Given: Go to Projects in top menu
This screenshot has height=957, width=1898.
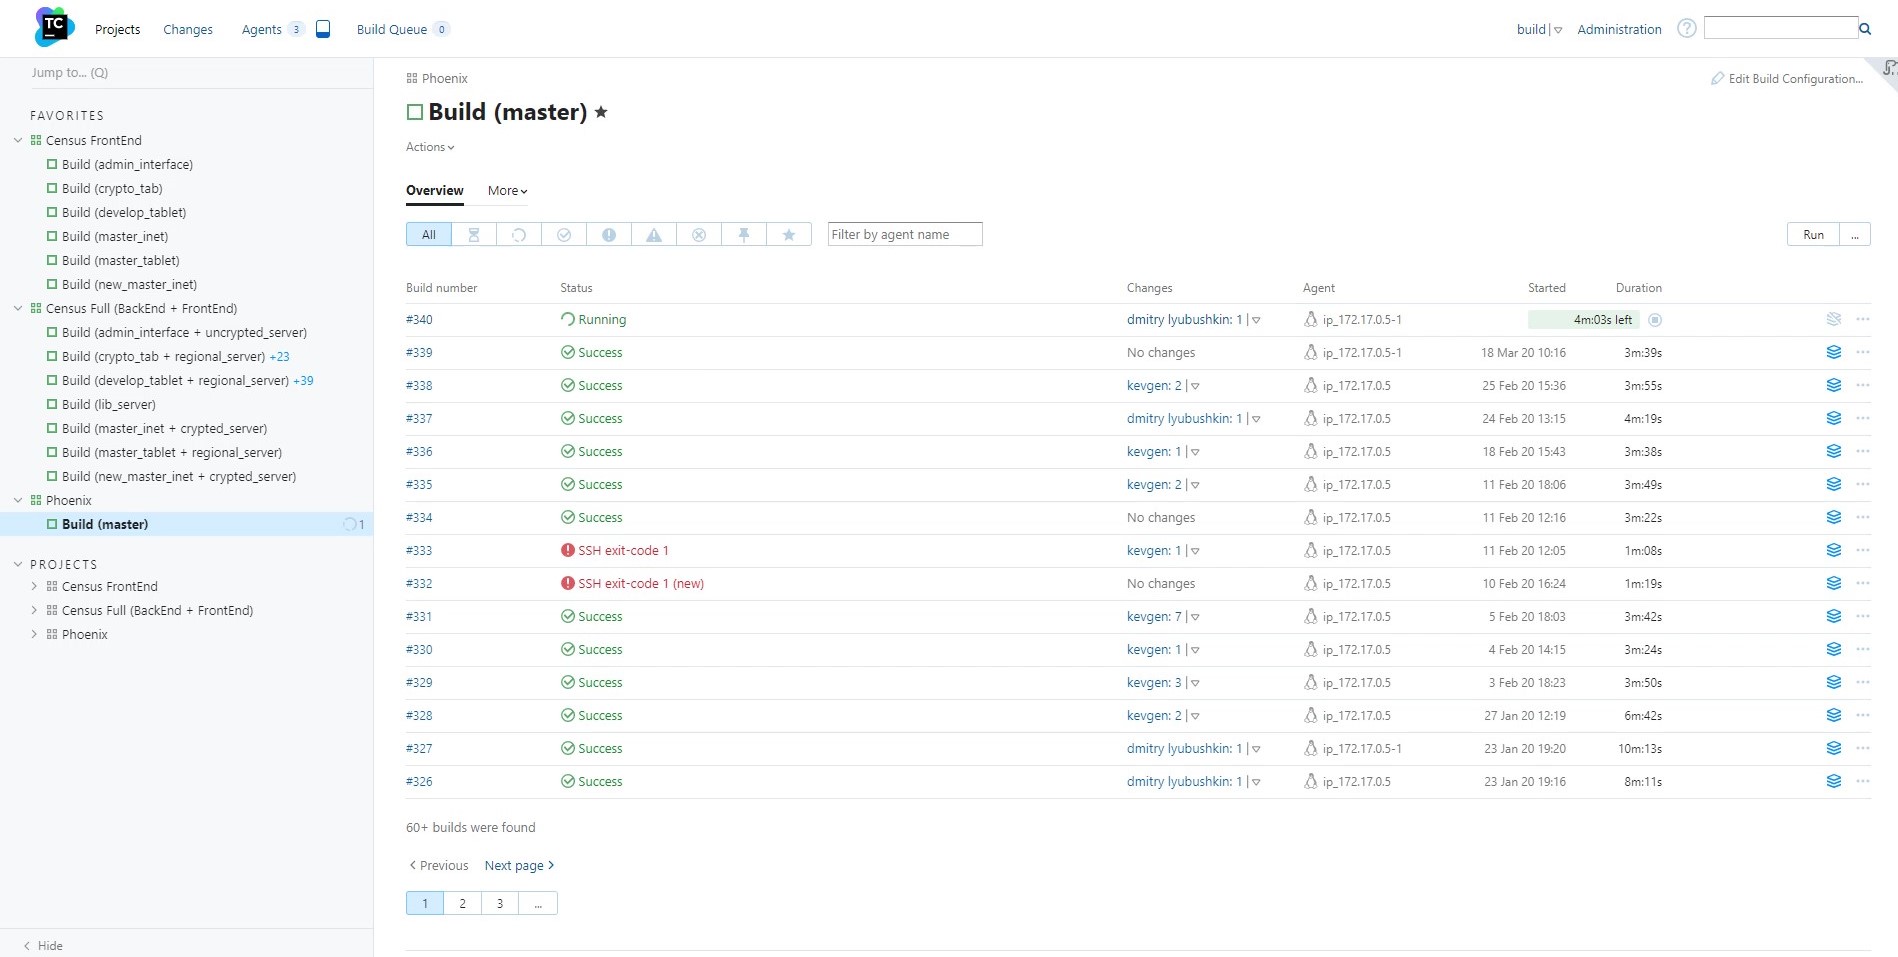Looking at the screenshot, I should pos(117,29).
